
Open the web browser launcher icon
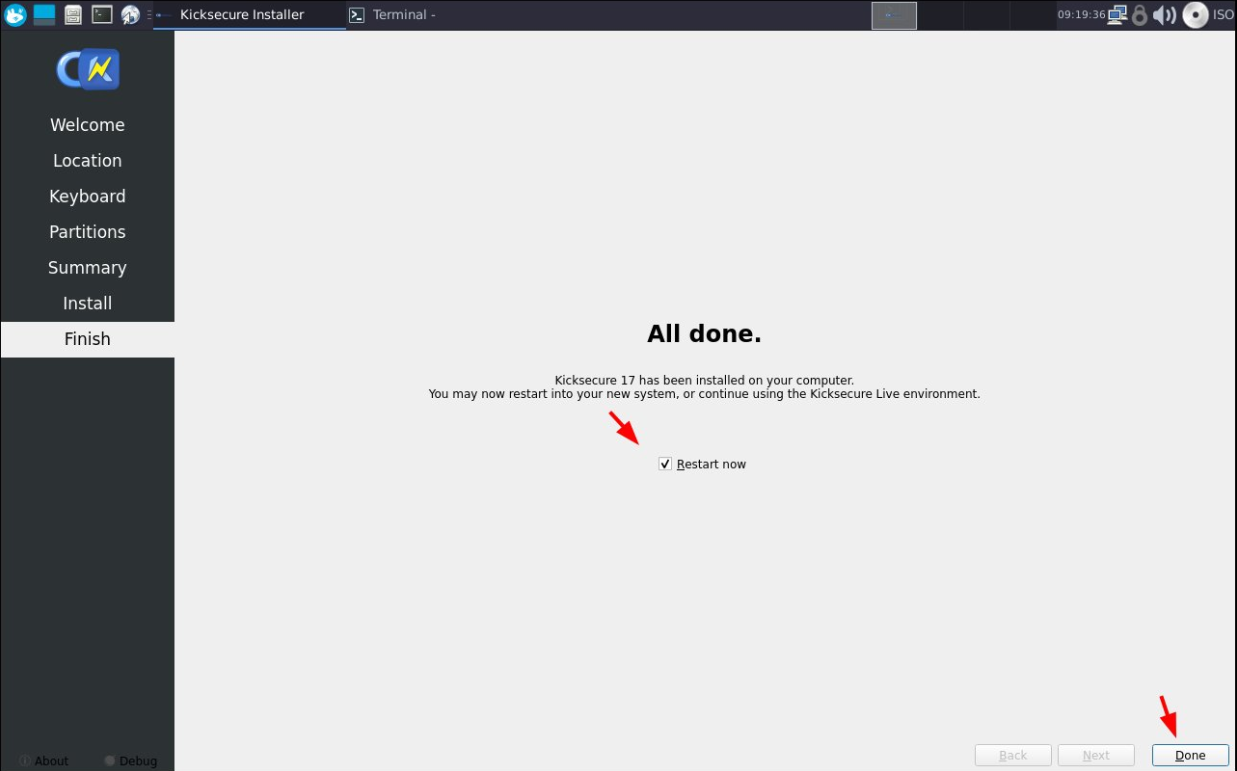tap(130, 15)
